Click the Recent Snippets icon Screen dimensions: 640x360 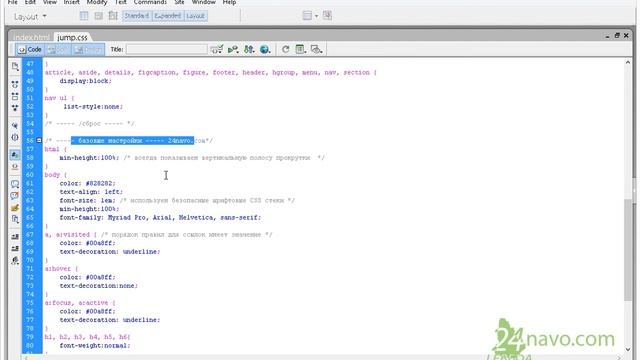[x=15, y=219]
